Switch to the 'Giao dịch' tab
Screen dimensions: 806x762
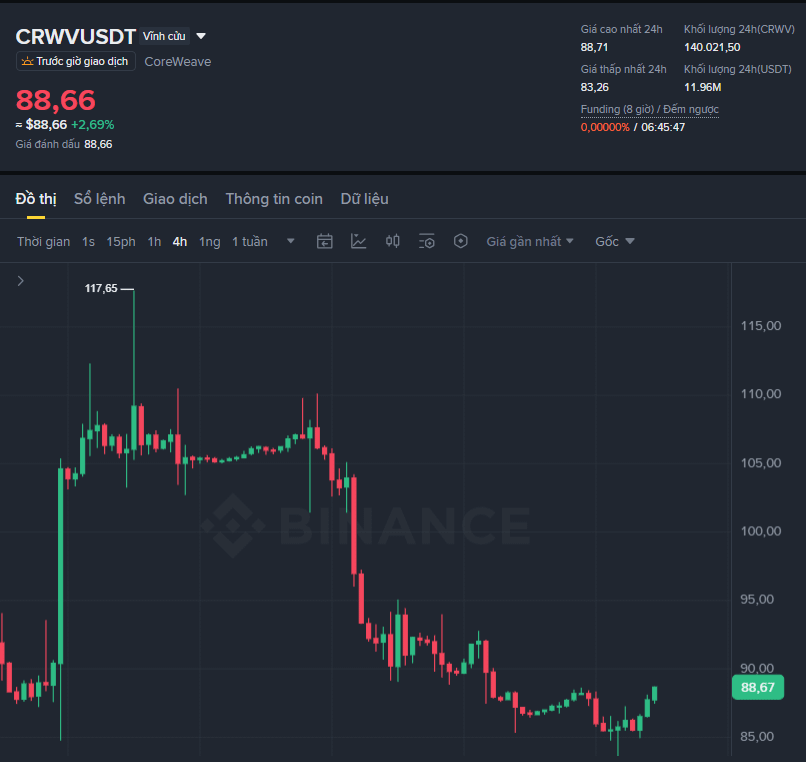tap(175, 199)
